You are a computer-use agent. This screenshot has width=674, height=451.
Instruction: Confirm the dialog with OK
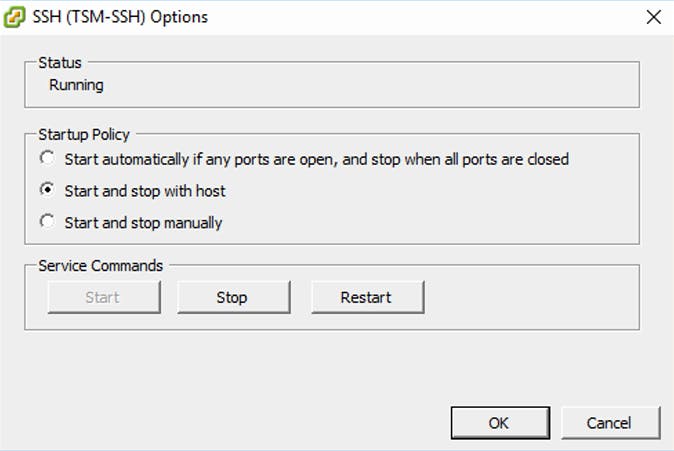pyautogui.click(x=499, y=423)
